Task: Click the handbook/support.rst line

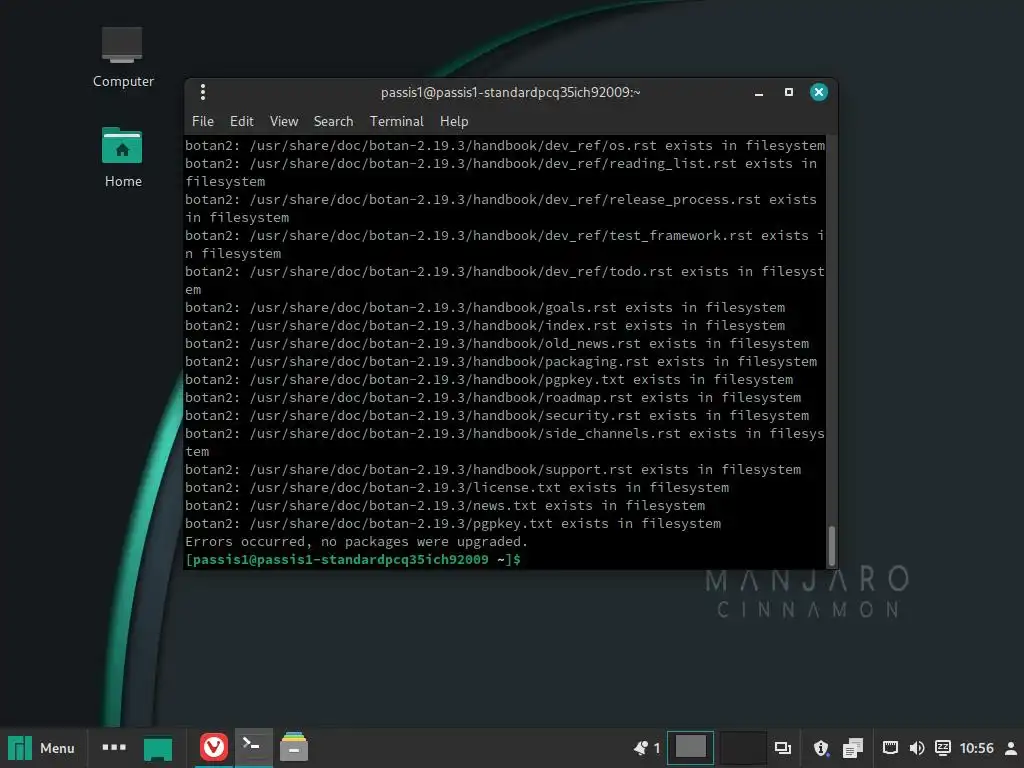Action: tap(493, 470)
